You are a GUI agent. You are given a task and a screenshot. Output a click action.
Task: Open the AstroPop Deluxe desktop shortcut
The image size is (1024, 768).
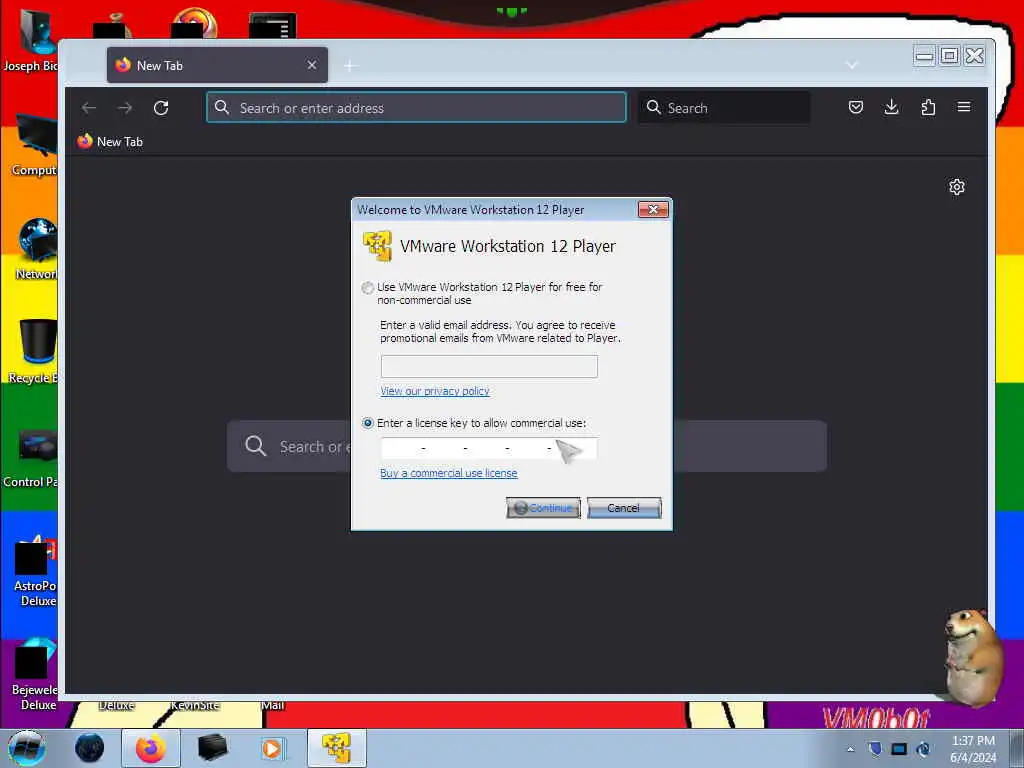coord(33,571)
